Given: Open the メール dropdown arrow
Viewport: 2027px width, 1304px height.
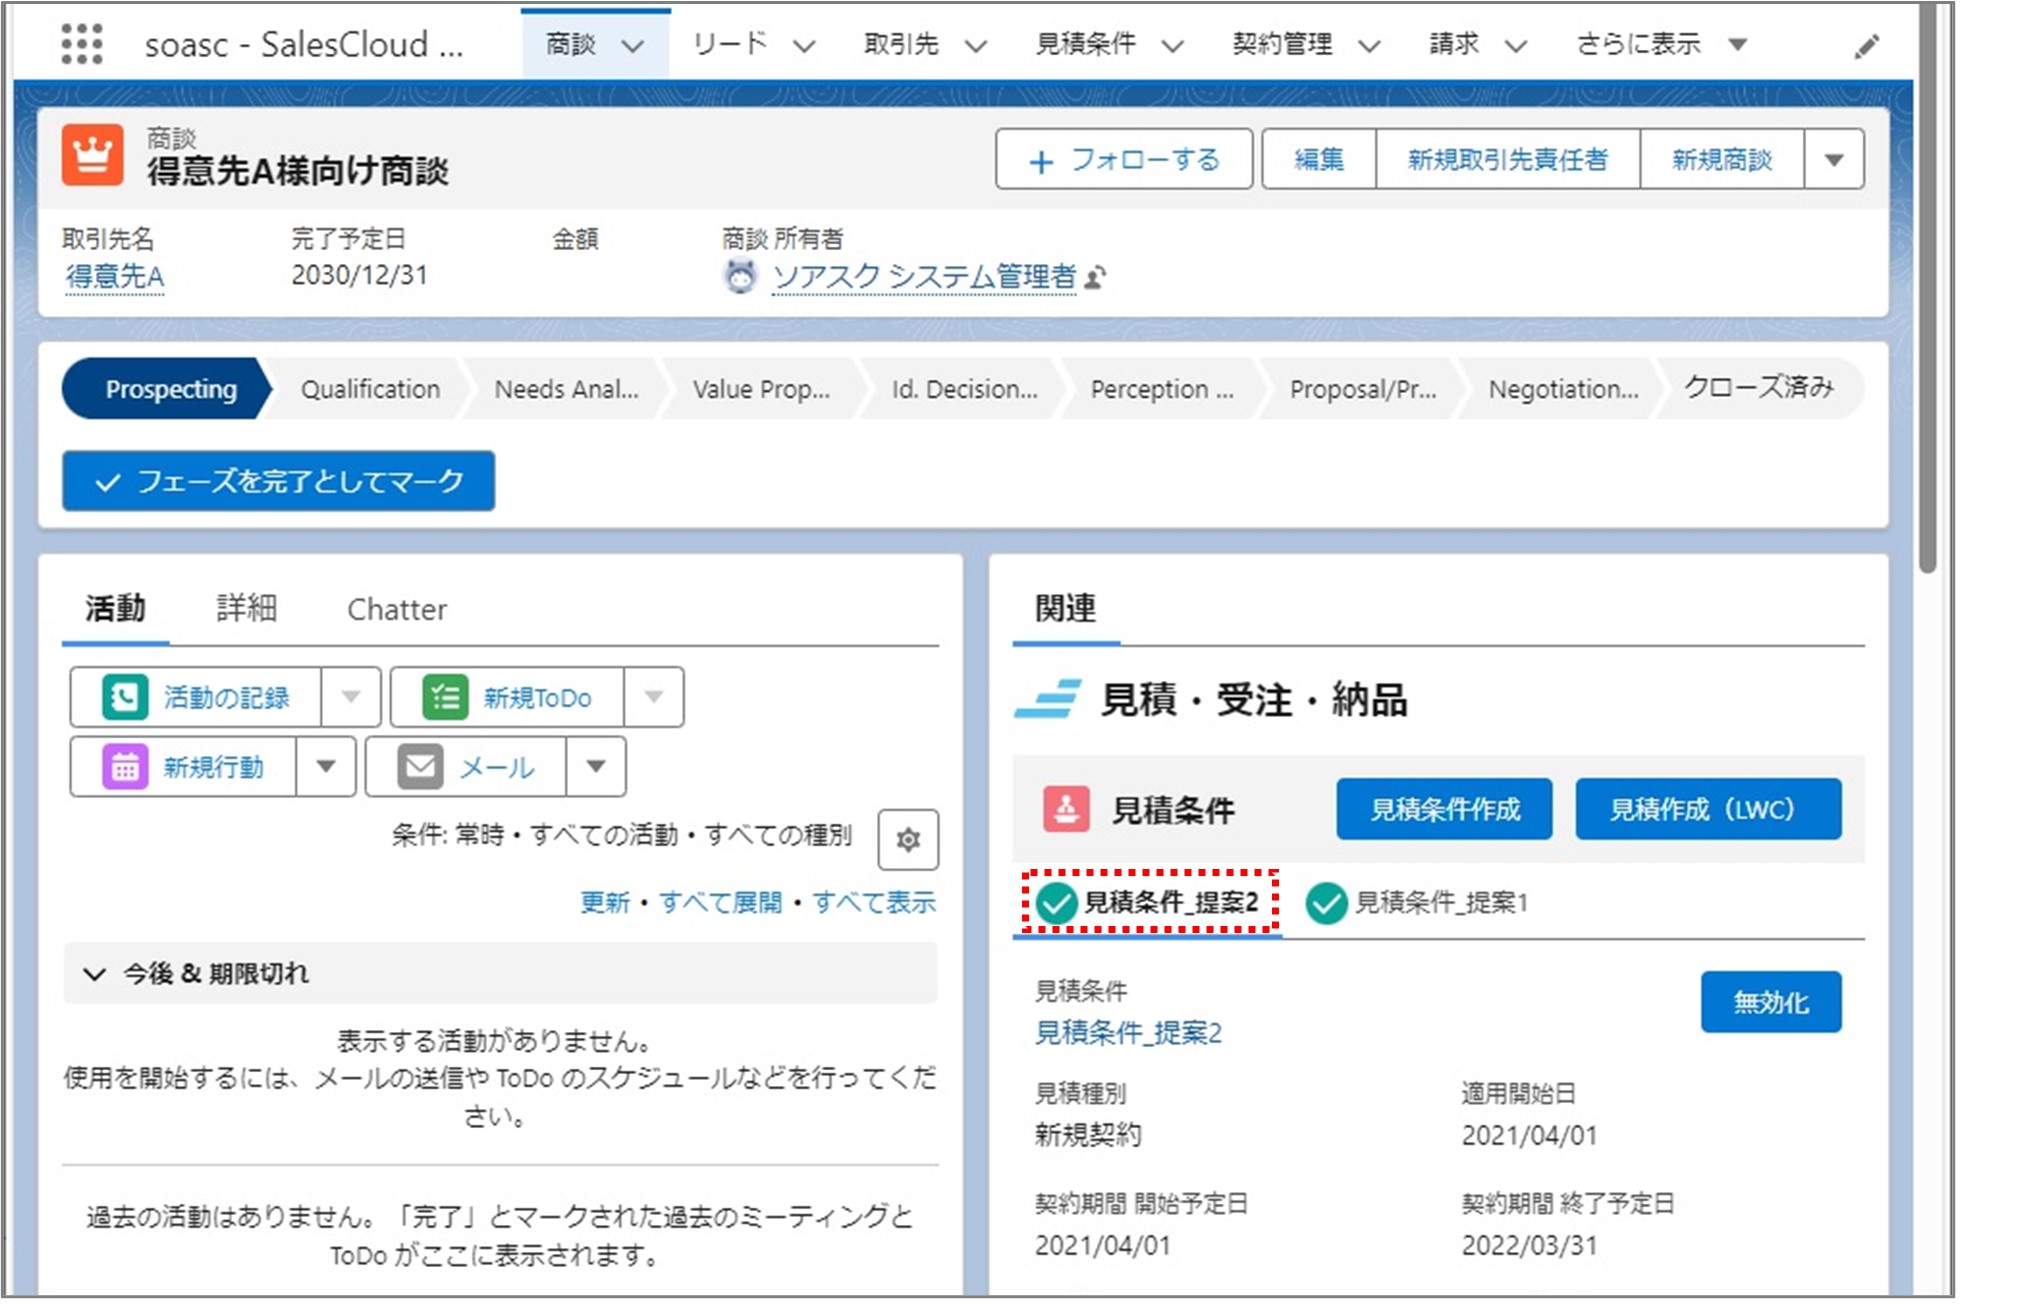Looking at the screenshot, I should (596, 767).
